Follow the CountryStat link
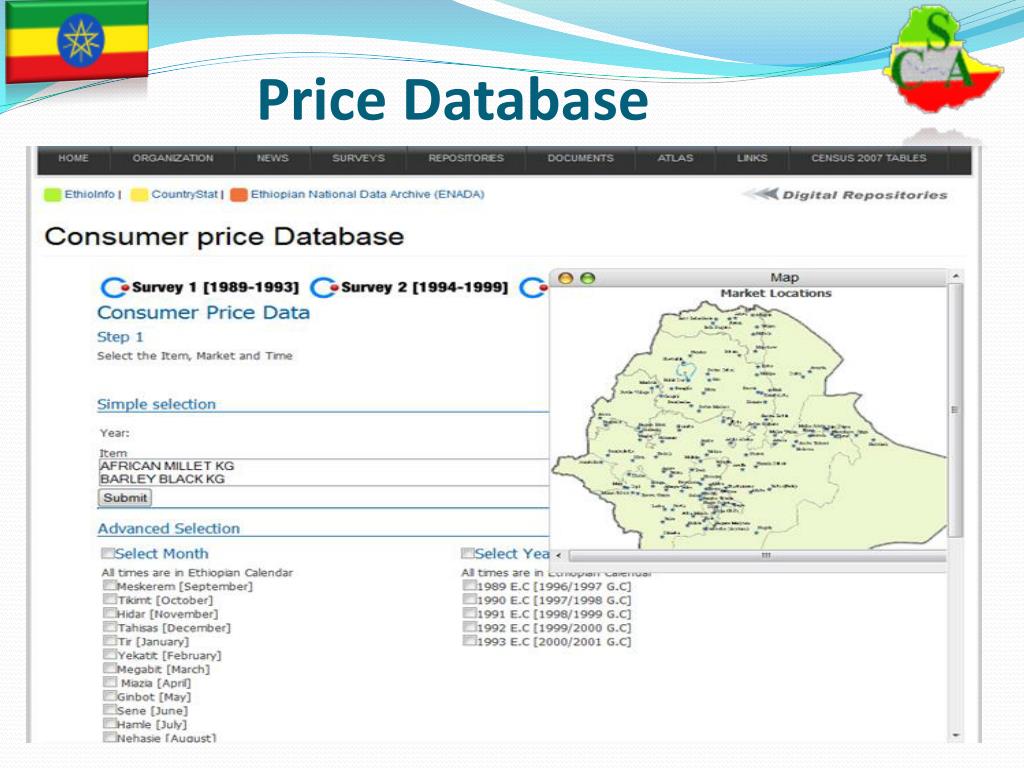The height and width of the screenshot is (768, 1024). pos(184,194)
